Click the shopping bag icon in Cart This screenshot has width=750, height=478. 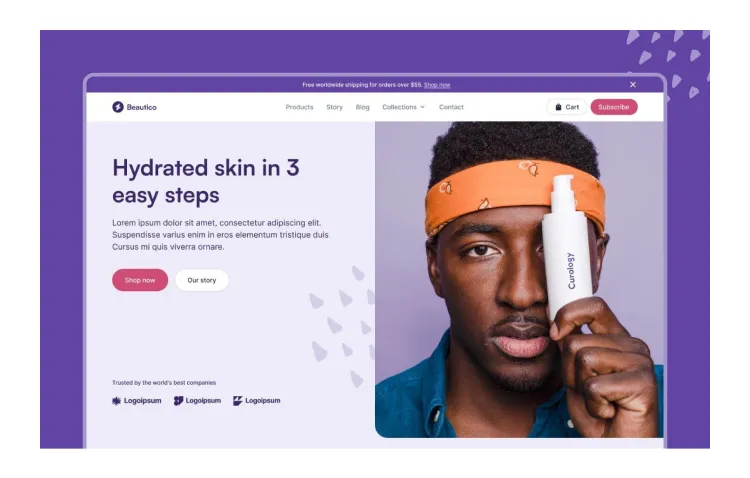558,107
